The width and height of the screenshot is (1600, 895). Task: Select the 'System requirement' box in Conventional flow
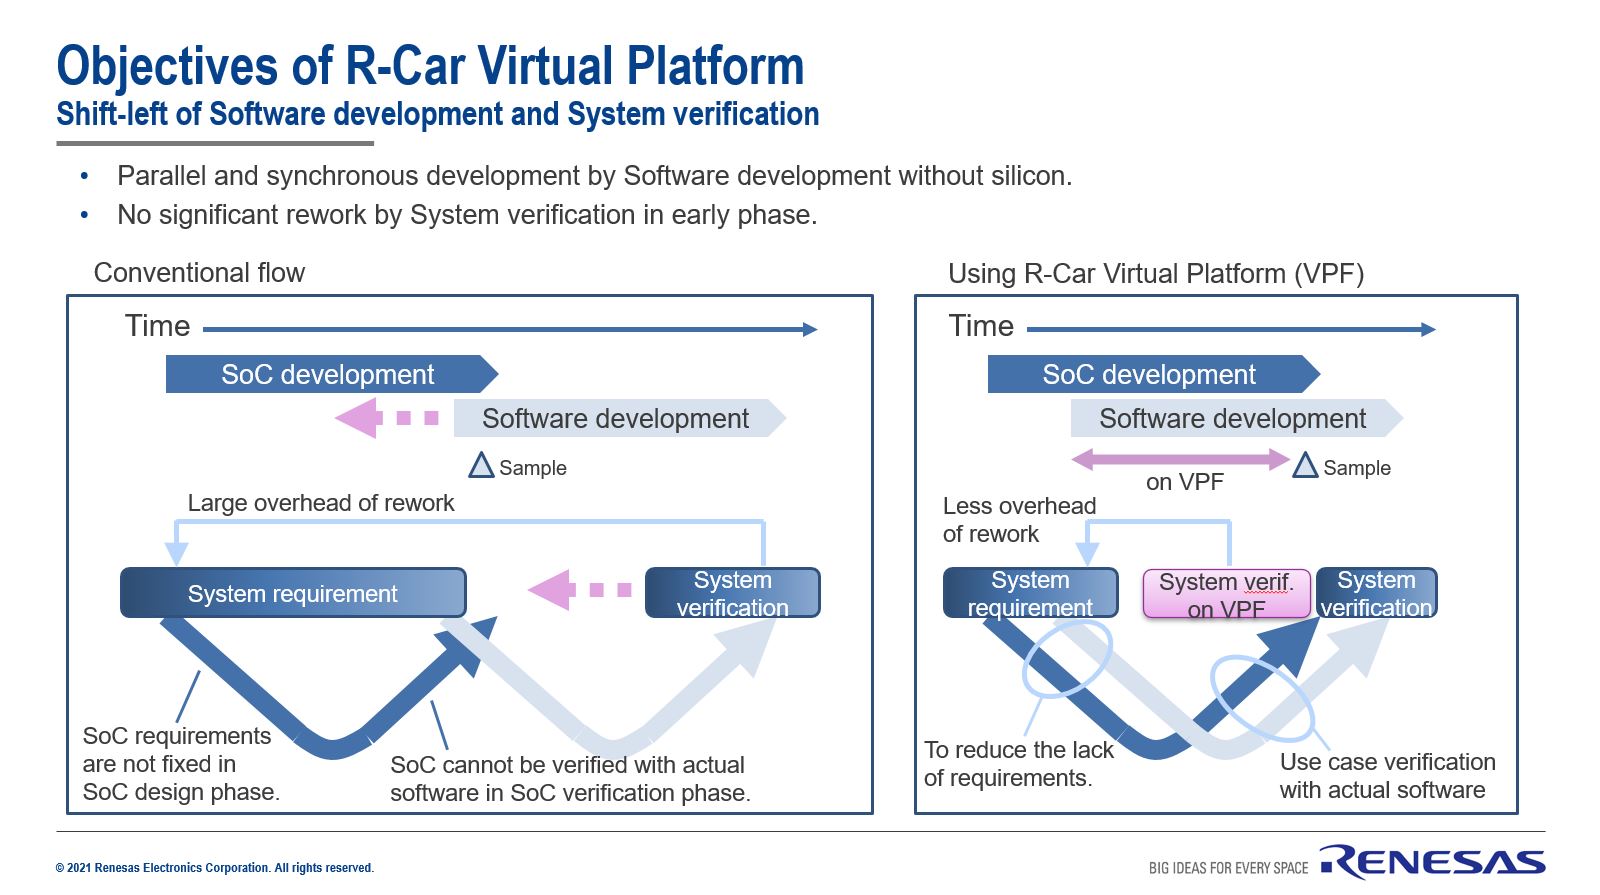(293, 593)
